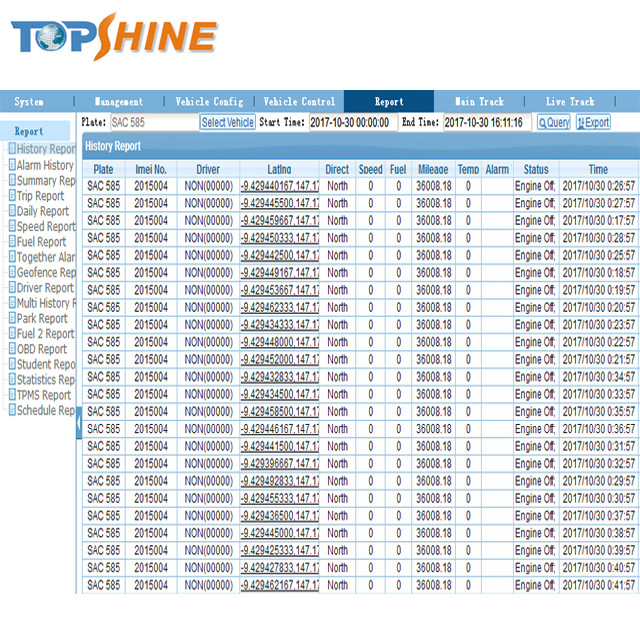
Task: Open the Alarm History report icon
Action: (x=12, y=164)
